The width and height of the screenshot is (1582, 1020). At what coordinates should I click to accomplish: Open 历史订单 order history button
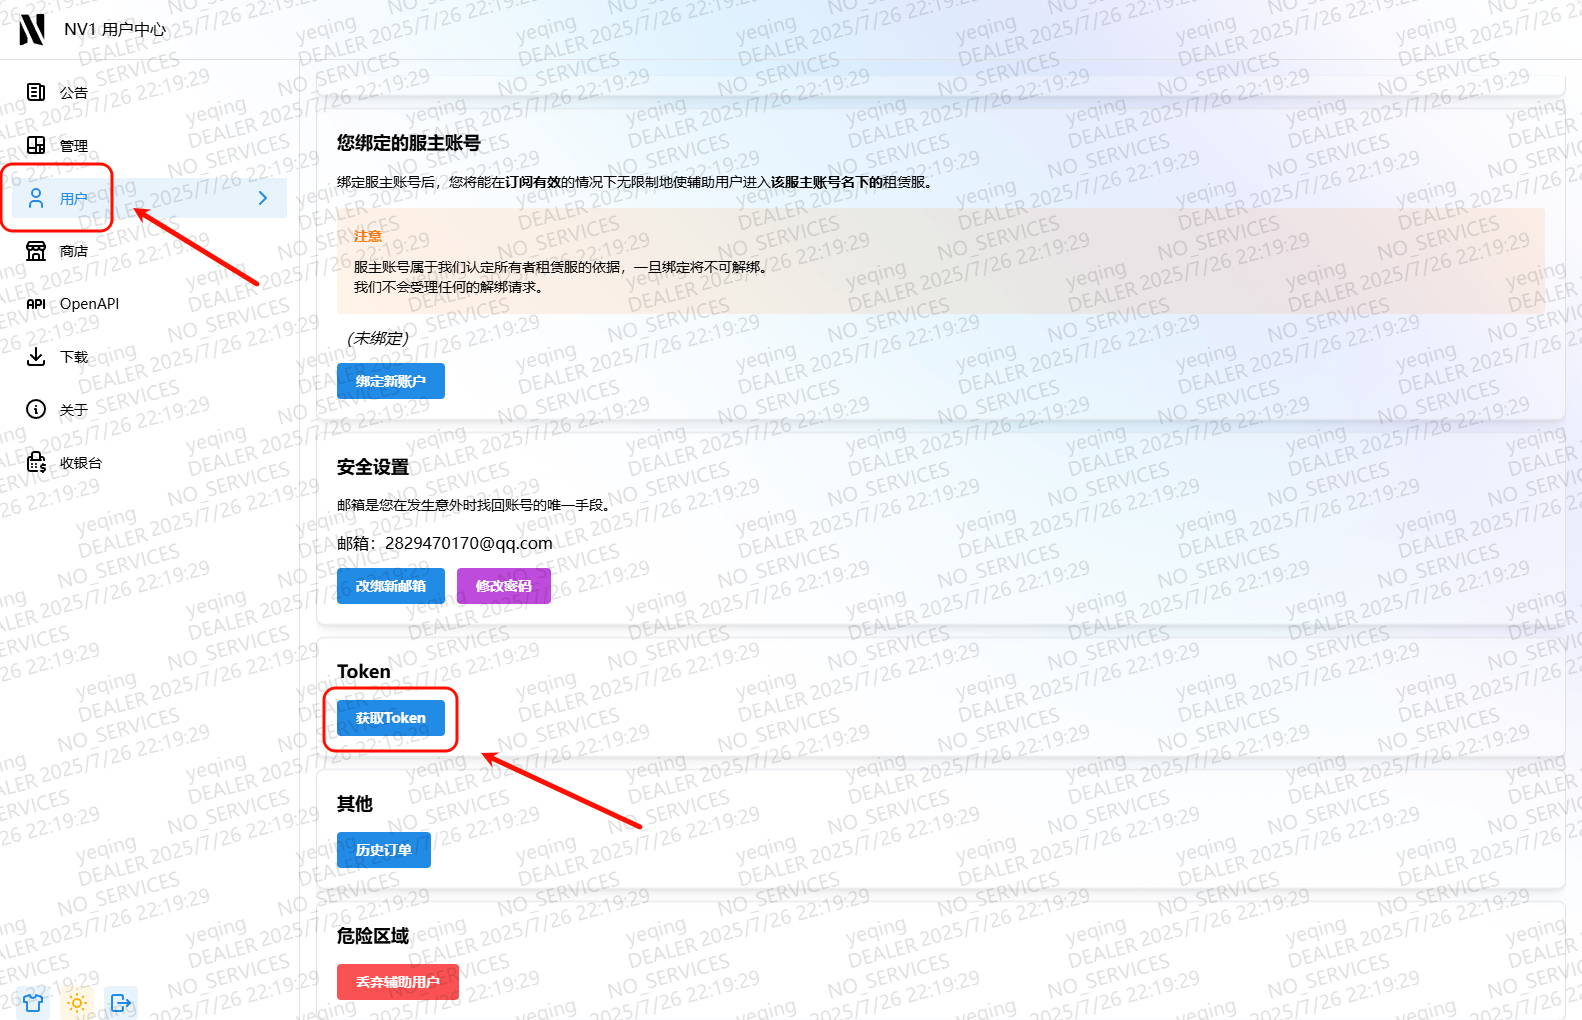[384, 850]
